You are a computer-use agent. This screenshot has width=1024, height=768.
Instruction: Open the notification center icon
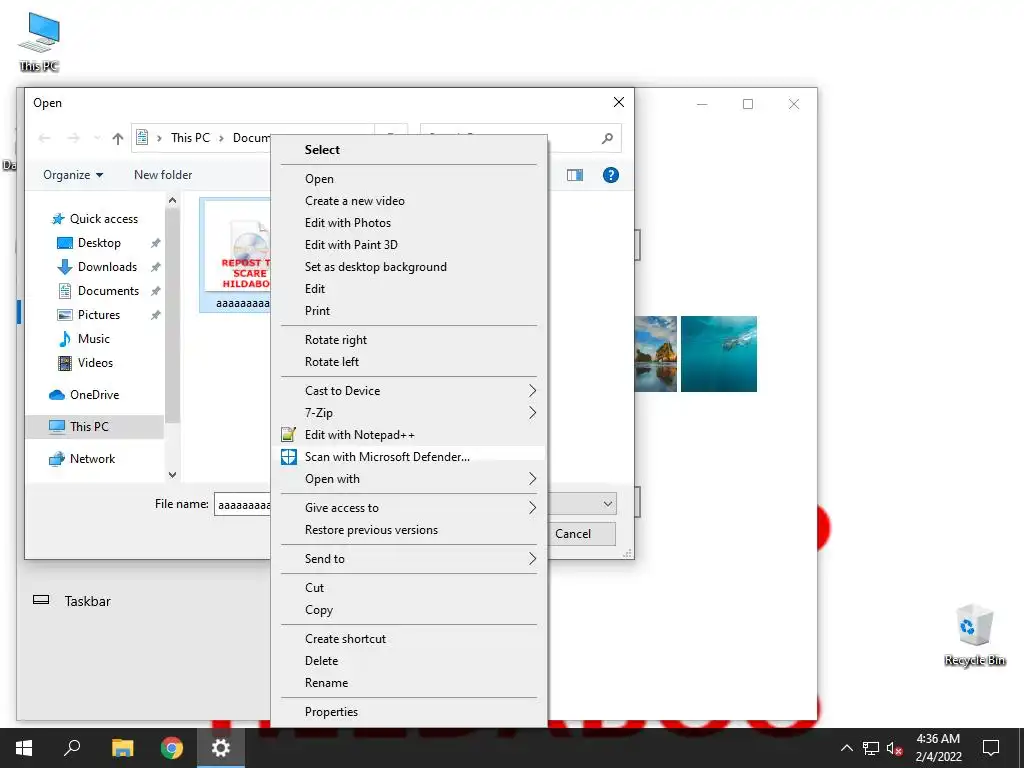click(x=991, y=748)
